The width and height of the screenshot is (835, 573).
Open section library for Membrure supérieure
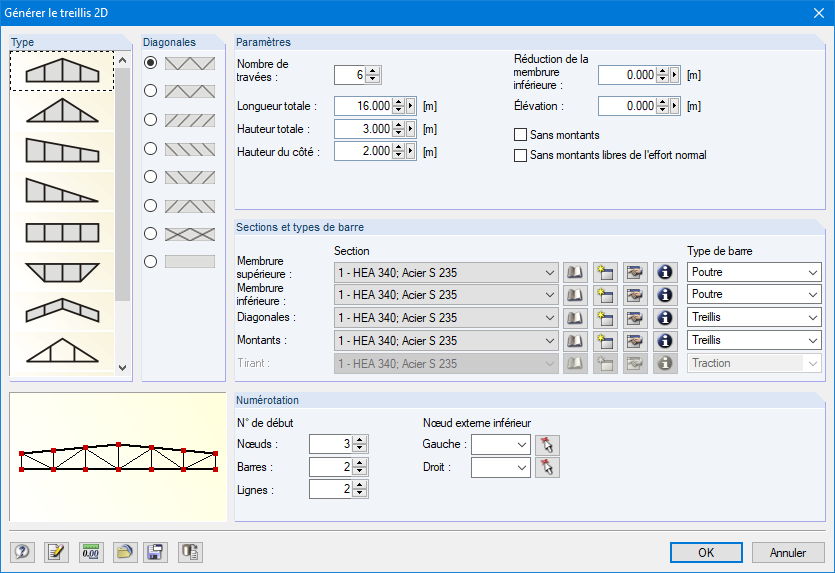(x=575, y=272)
